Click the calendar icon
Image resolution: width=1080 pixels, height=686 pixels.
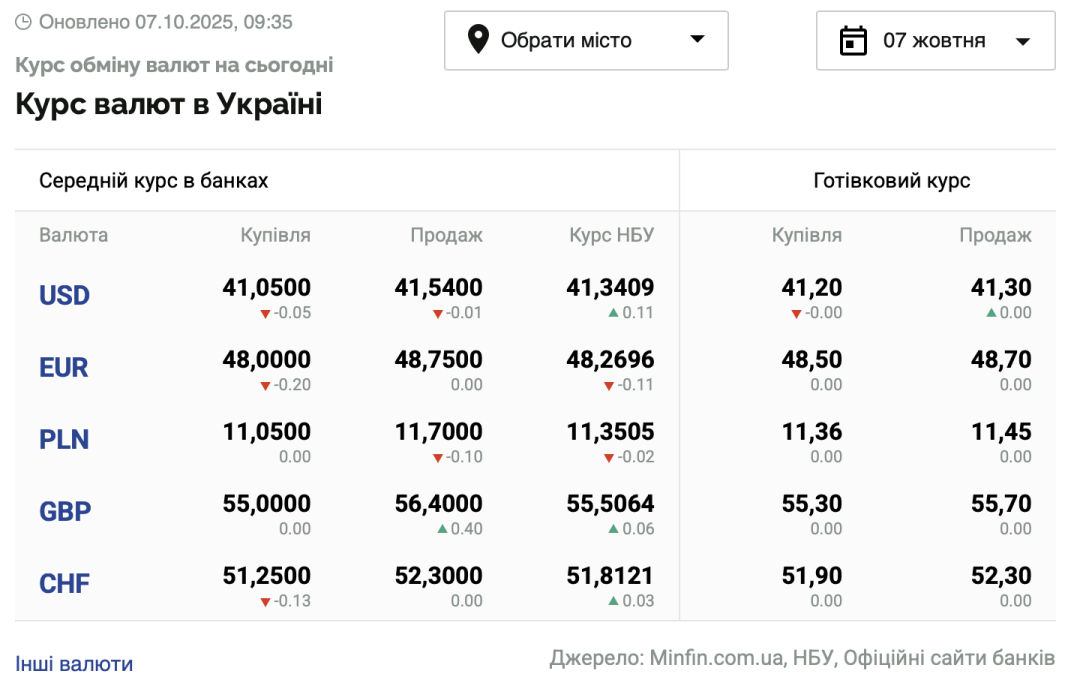coord(853,41)
